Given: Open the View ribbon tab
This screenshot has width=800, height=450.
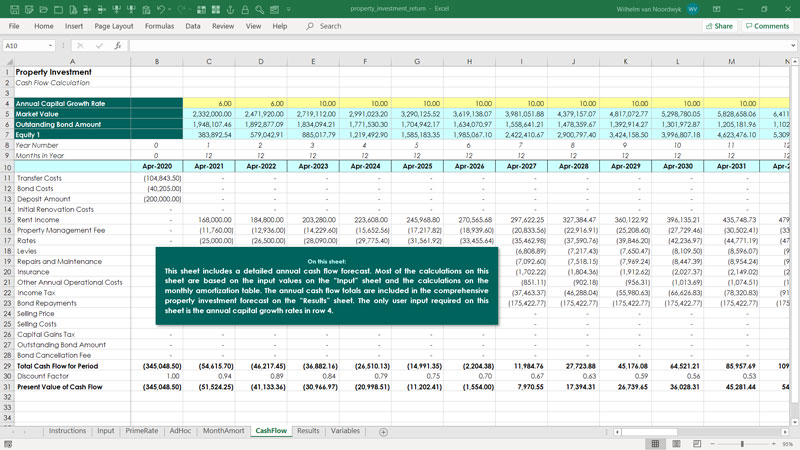Looking at the screenshot, I should pos(253,26).
